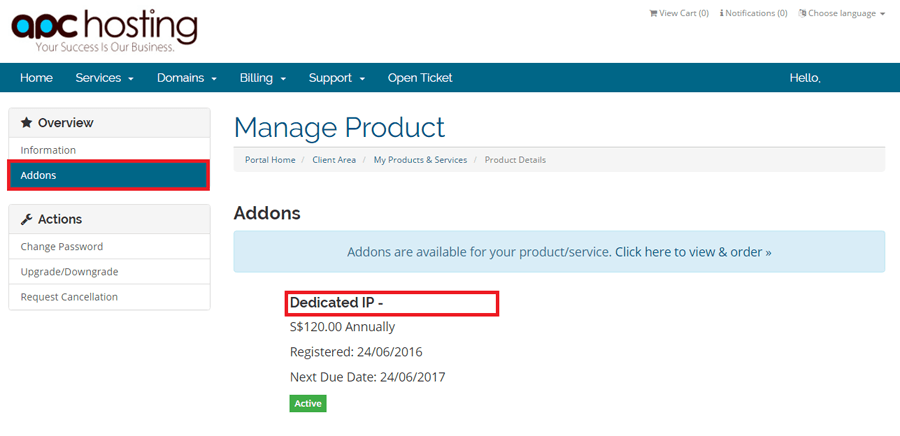Click the Choose language icon
Image resolution: width=900 pixels, height=436 pixels.
click(x=802, y=13)
